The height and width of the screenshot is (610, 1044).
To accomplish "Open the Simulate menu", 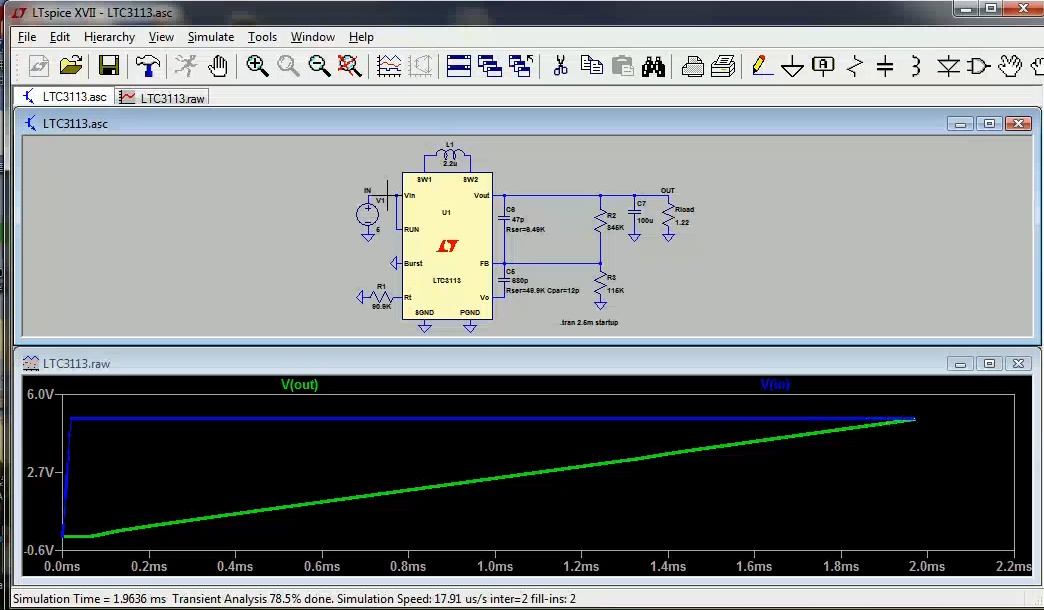I will coord(210,37).
